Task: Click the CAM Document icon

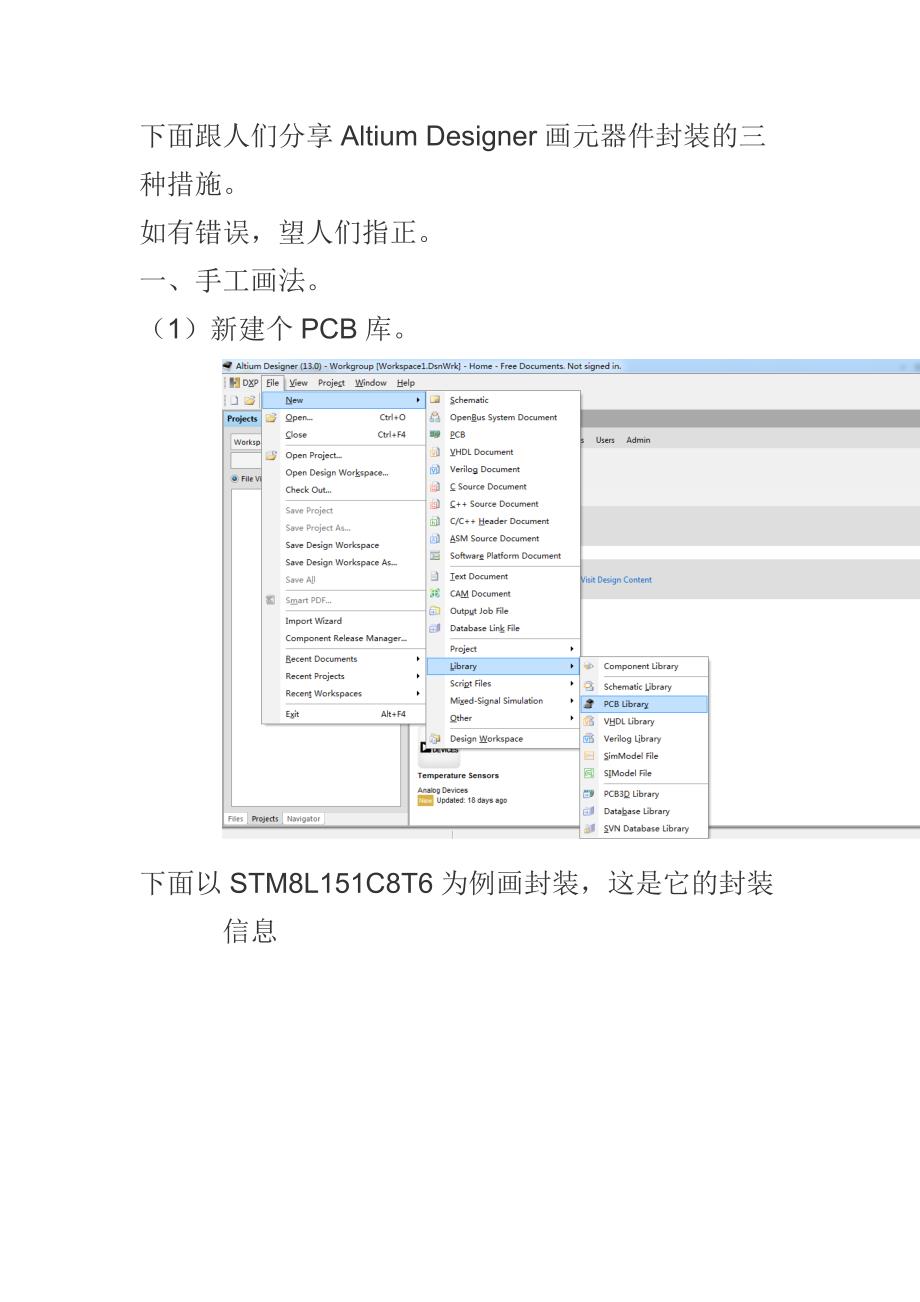Action: coord(435,594)
